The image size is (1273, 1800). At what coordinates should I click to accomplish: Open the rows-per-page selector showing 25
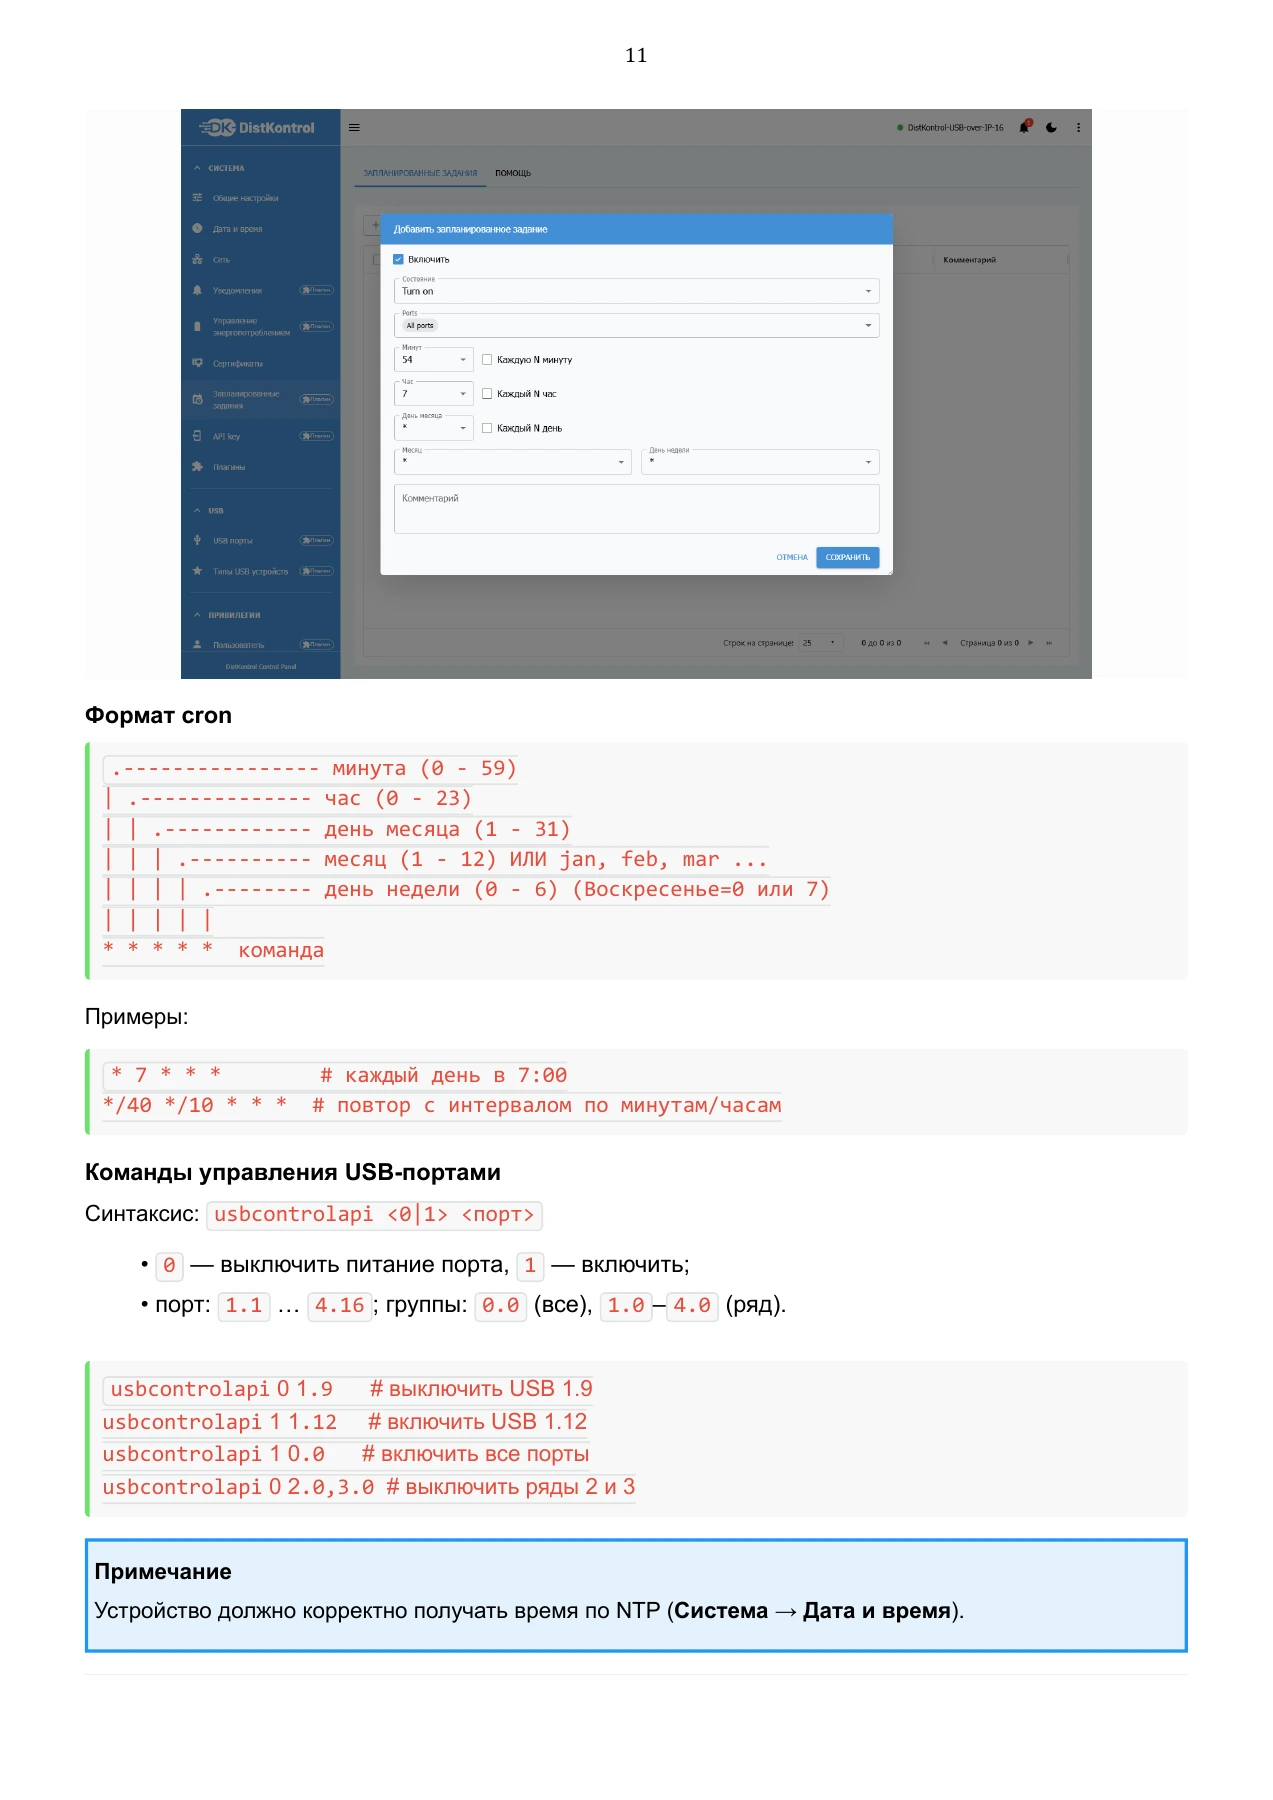[821, 643]
